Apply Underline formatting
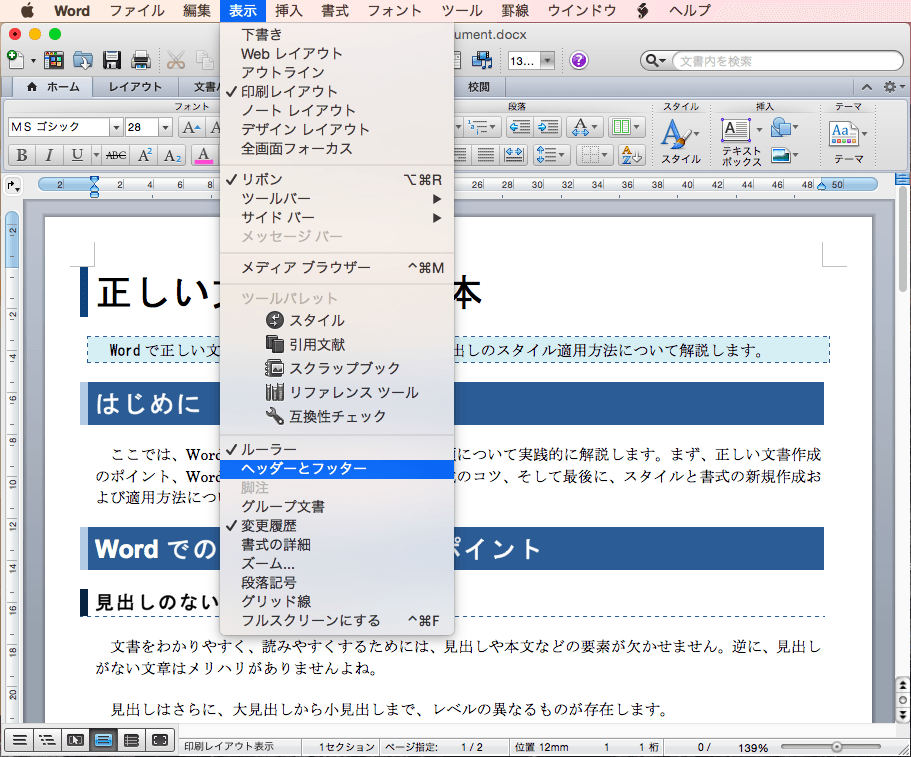This screenshot has width=911, height=757. (77, 155)
